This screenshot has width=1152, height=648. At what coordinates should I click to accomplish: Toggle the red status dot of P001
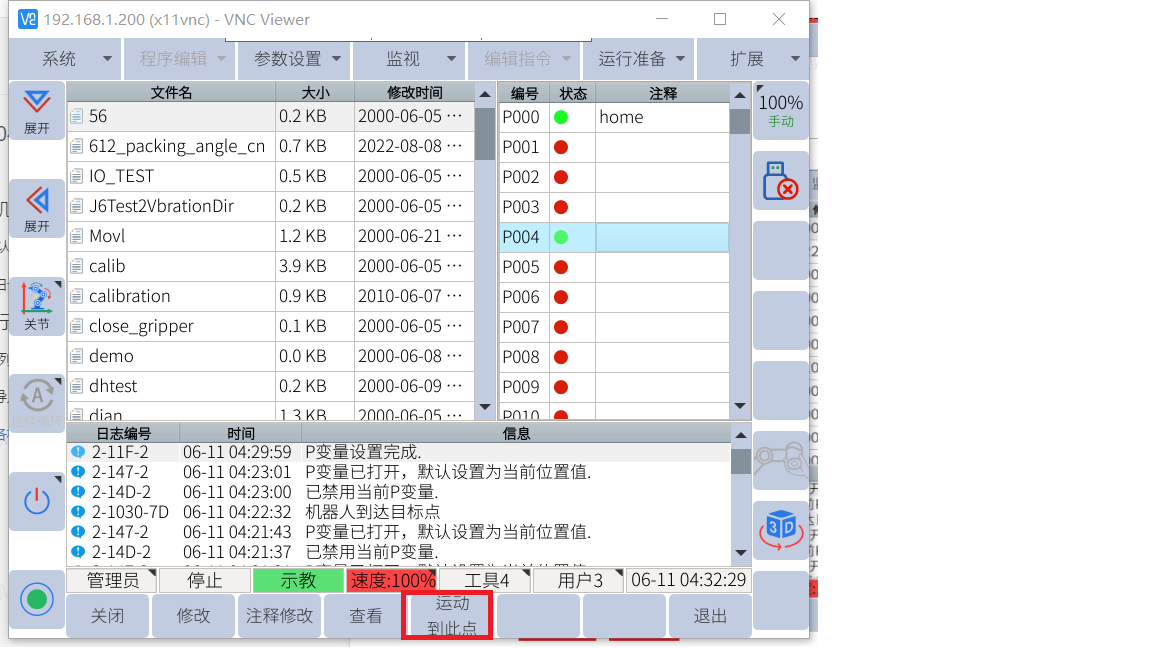(x=561, y=147)
